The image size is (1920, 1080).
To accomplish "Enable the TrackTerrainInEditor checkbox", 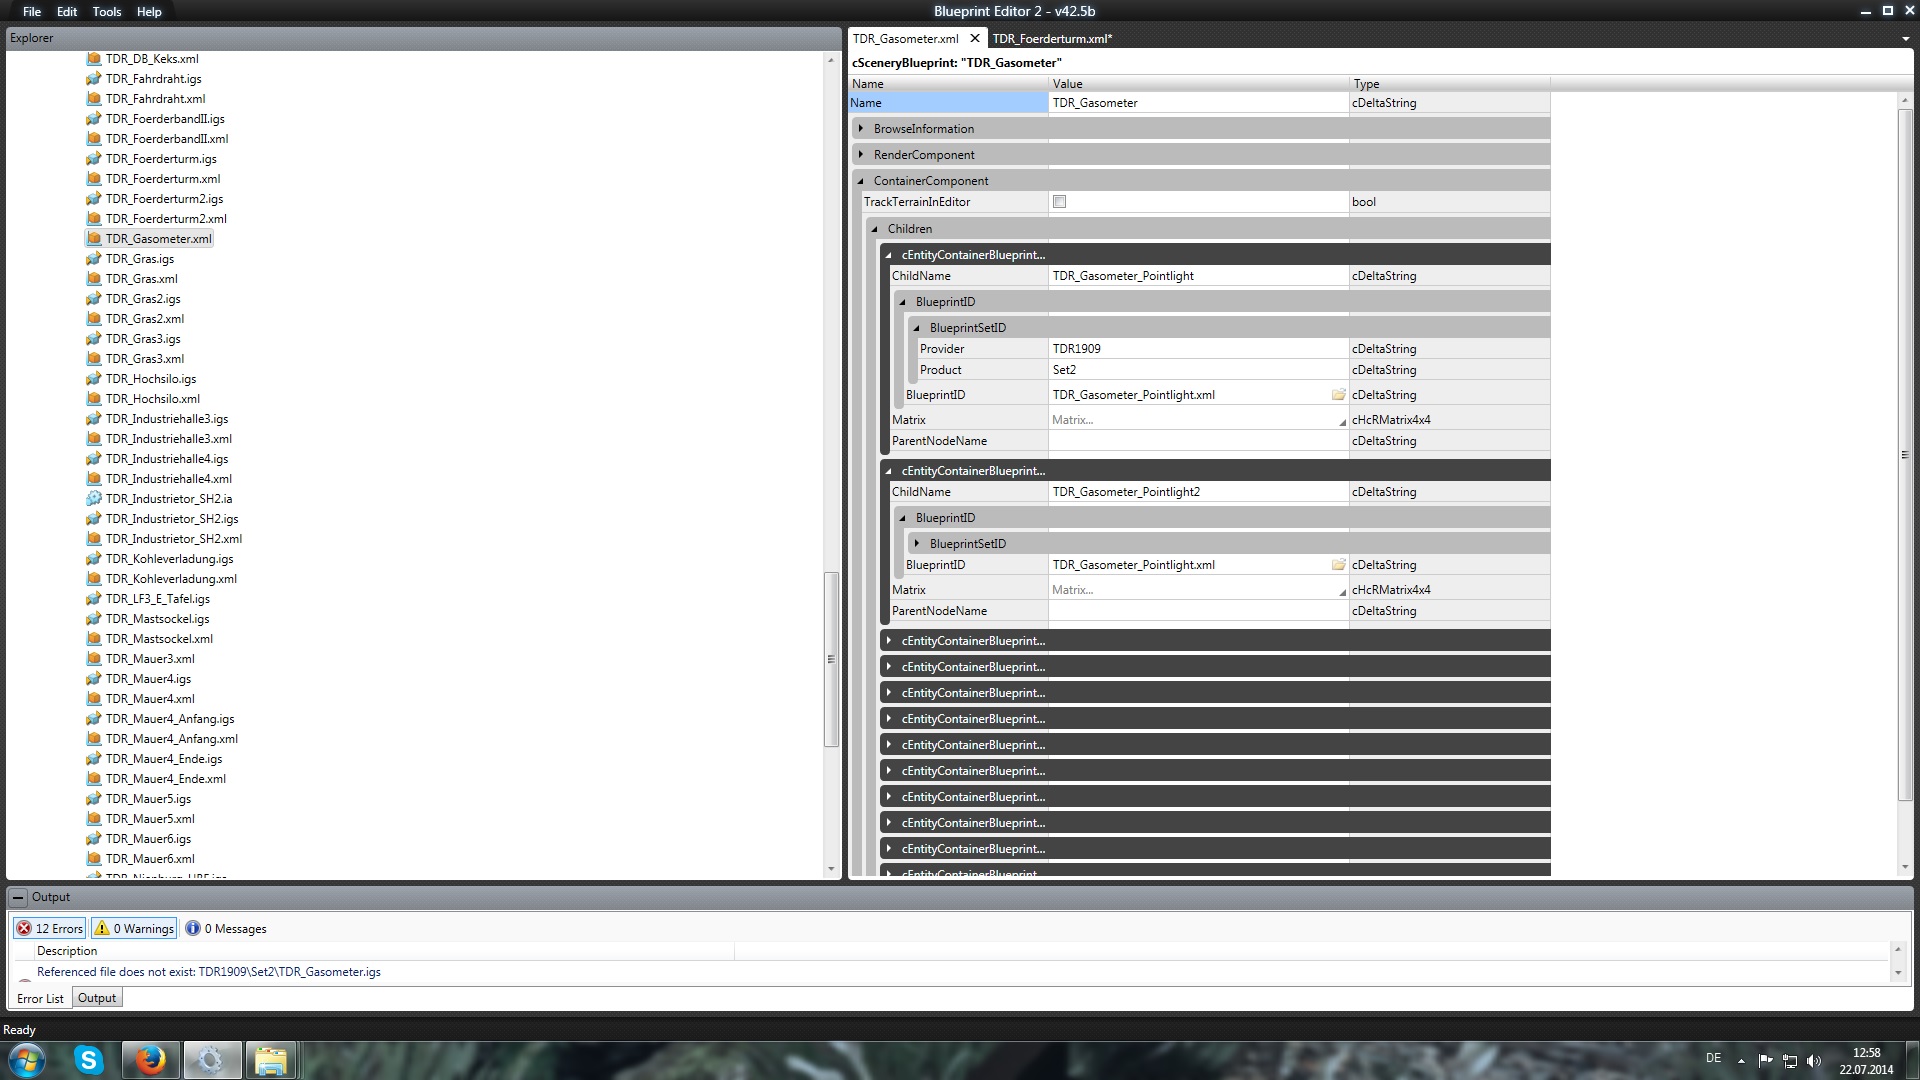I will [x=1060, y=202].
